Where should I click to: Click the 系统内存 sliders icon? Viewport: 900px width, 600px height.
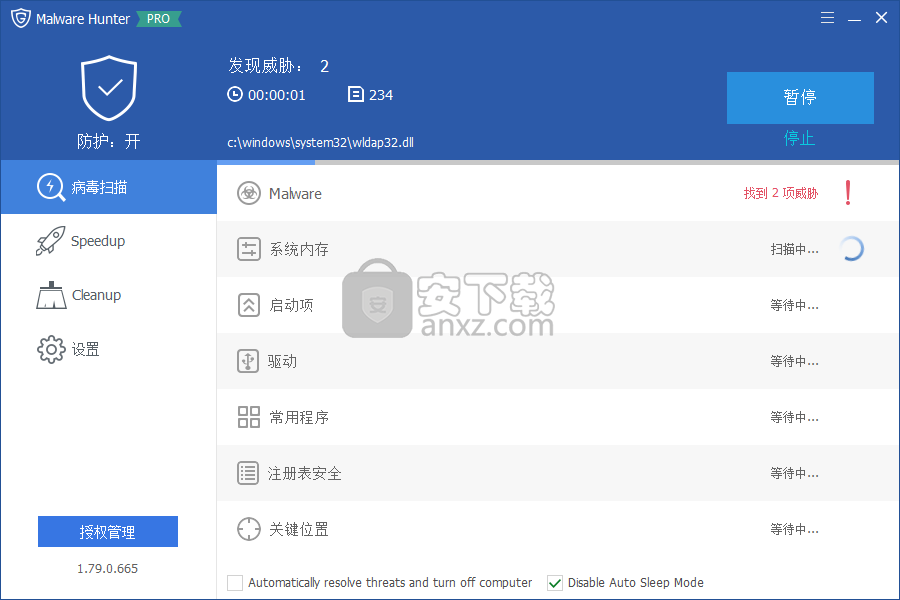(249, 249)
